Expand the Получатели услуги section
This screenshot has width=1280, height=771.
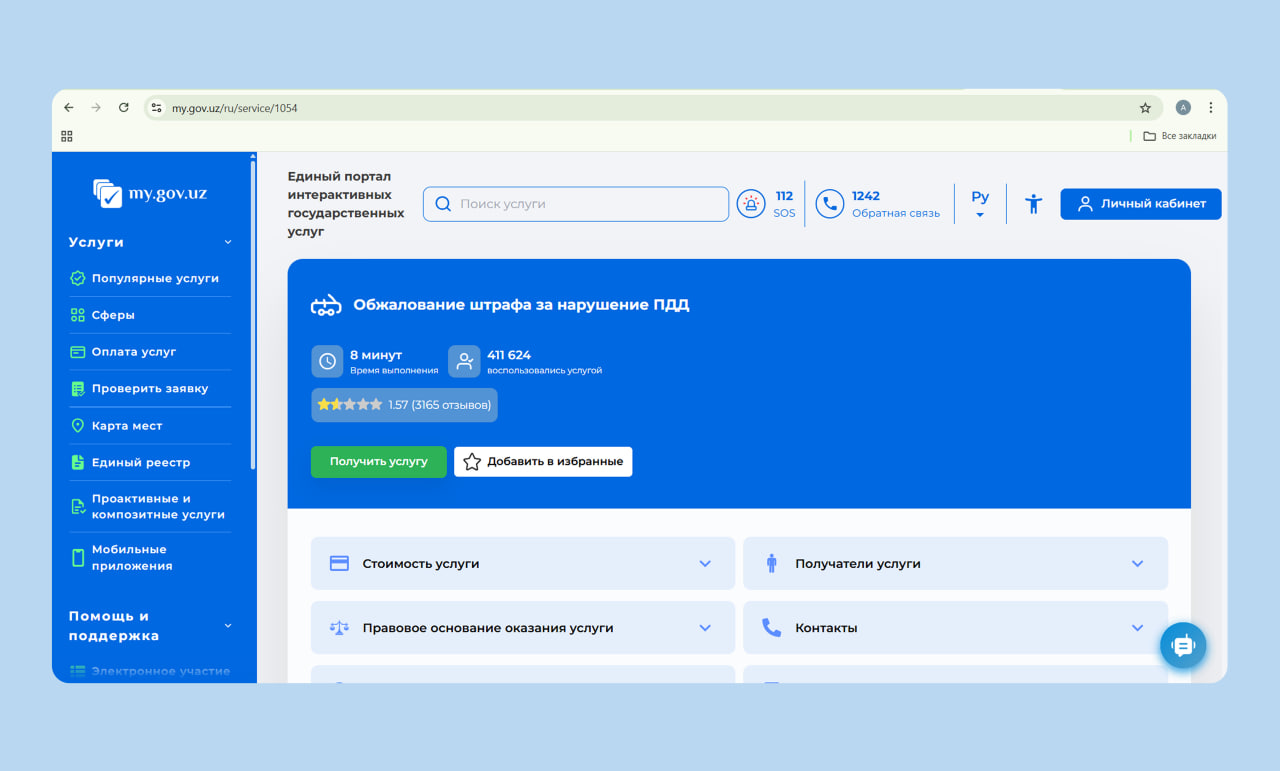tap(955, 564)
